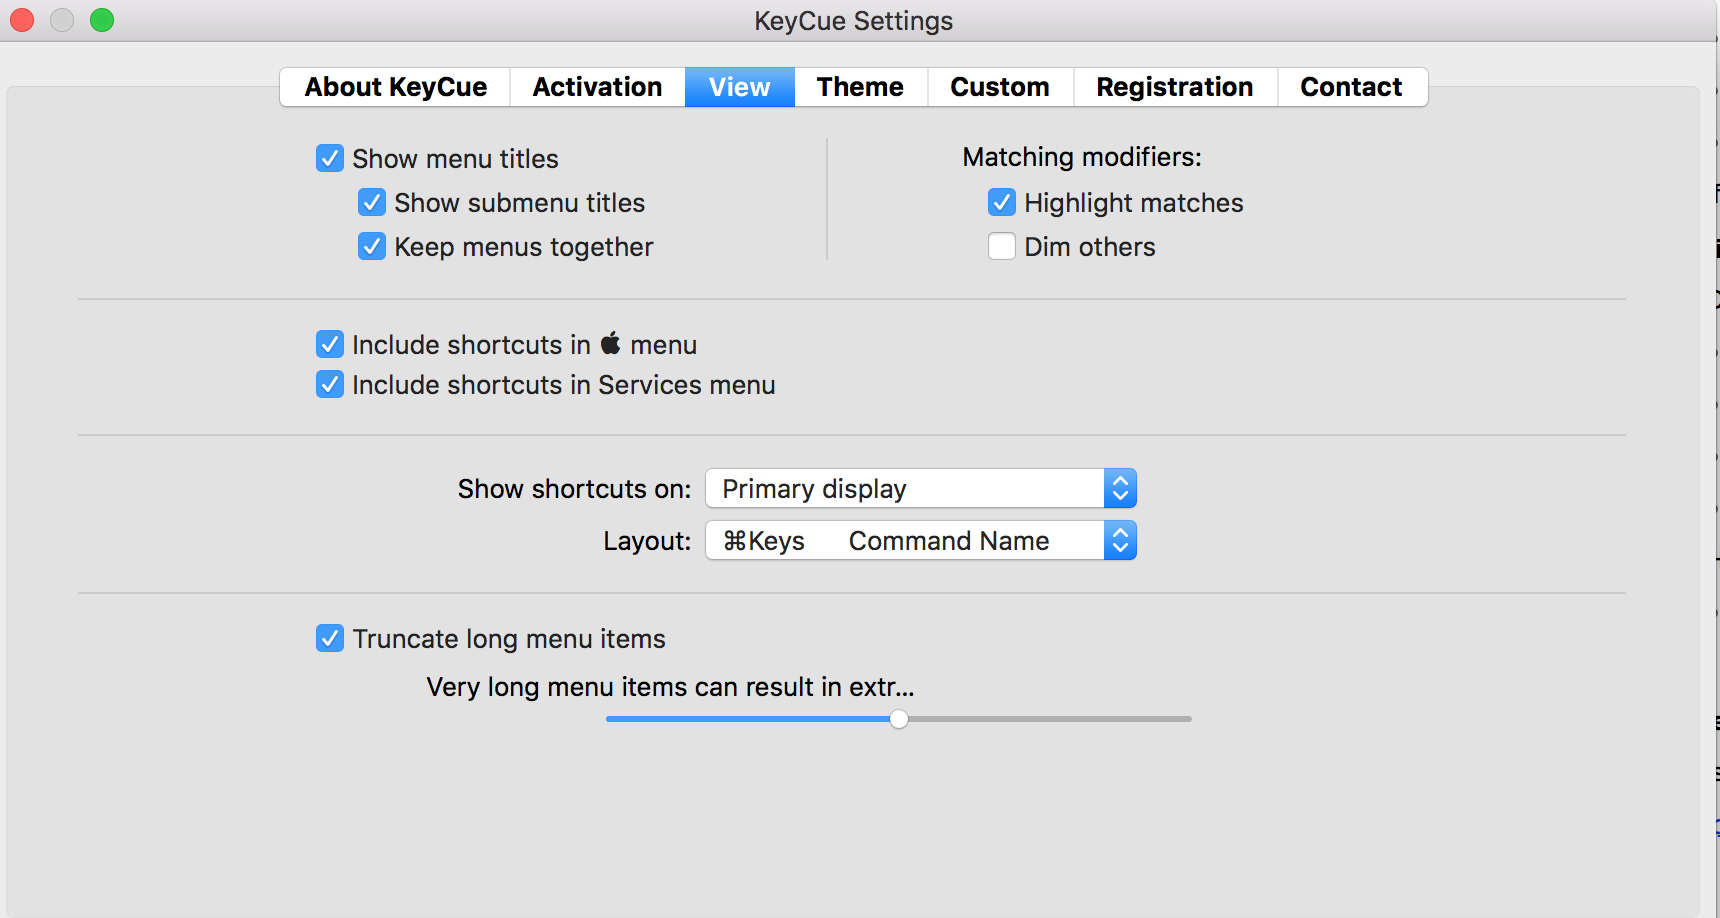
Task: Disable Truncate long menu items
Action: coord(330,638)
